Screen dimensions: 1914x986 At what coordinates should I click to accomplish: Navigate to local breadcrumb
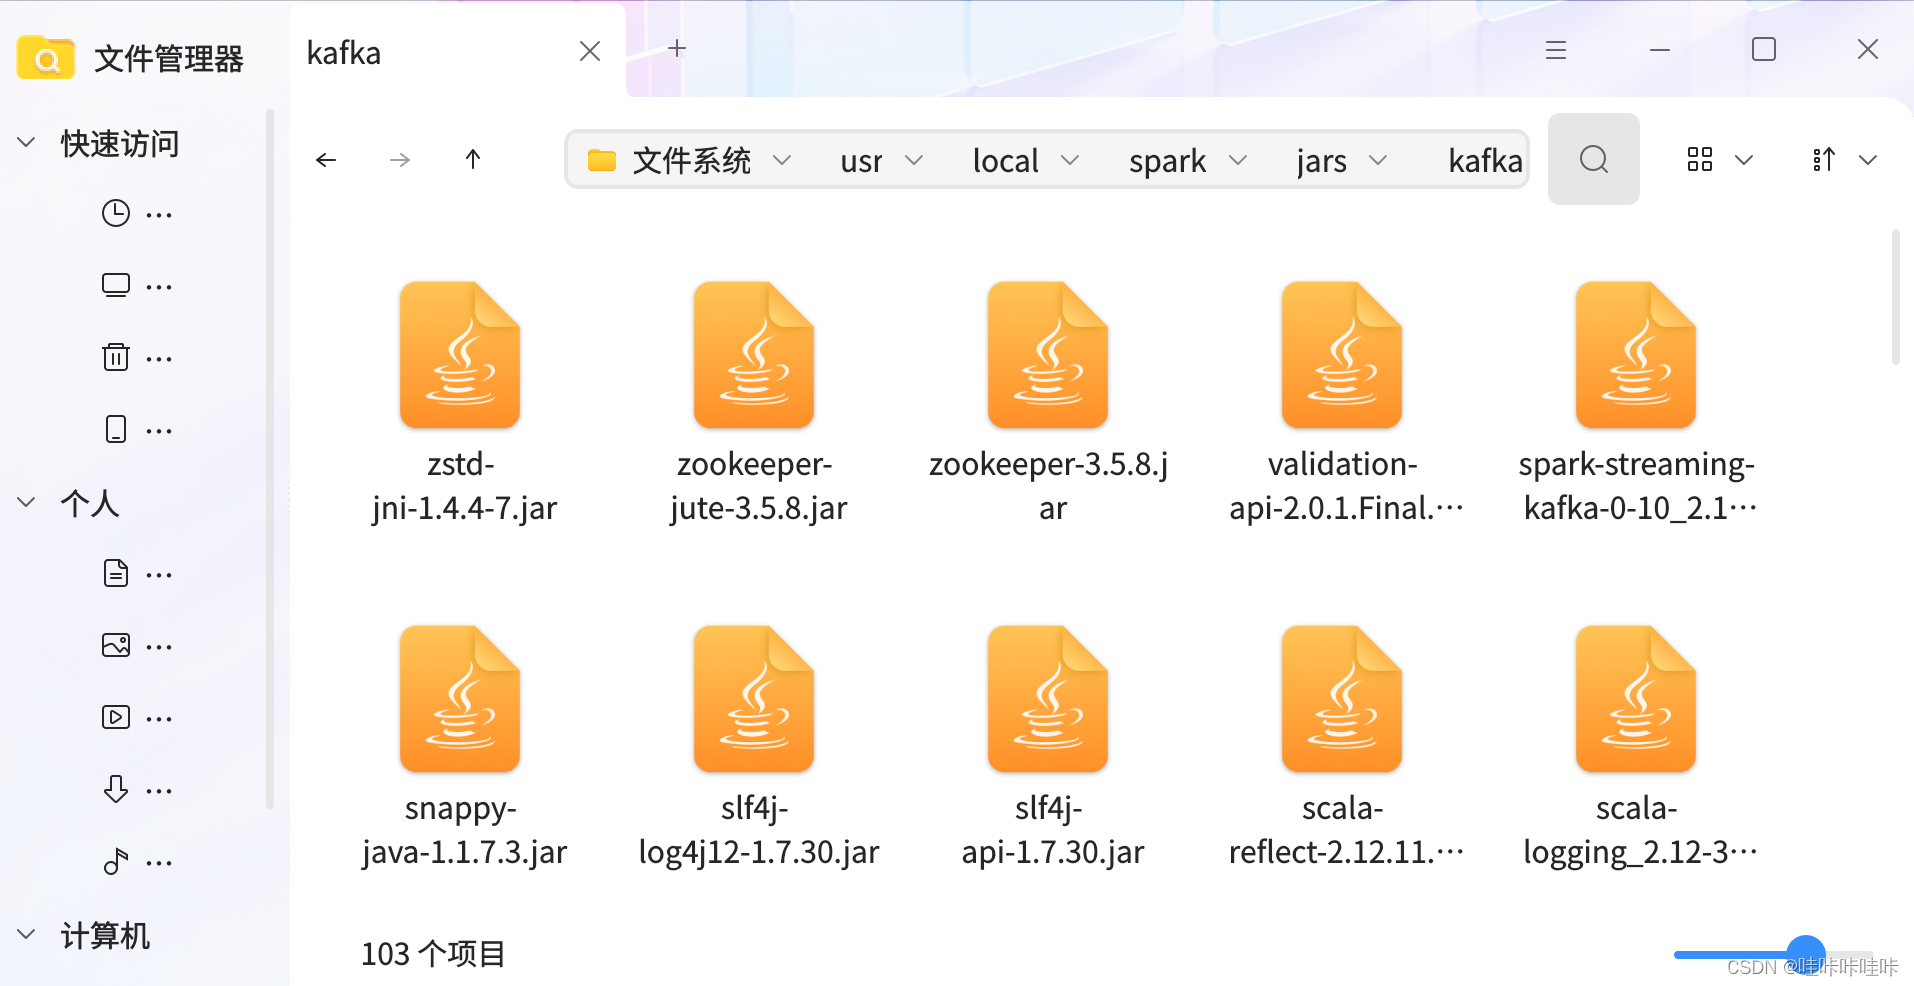pos(1006,161)
